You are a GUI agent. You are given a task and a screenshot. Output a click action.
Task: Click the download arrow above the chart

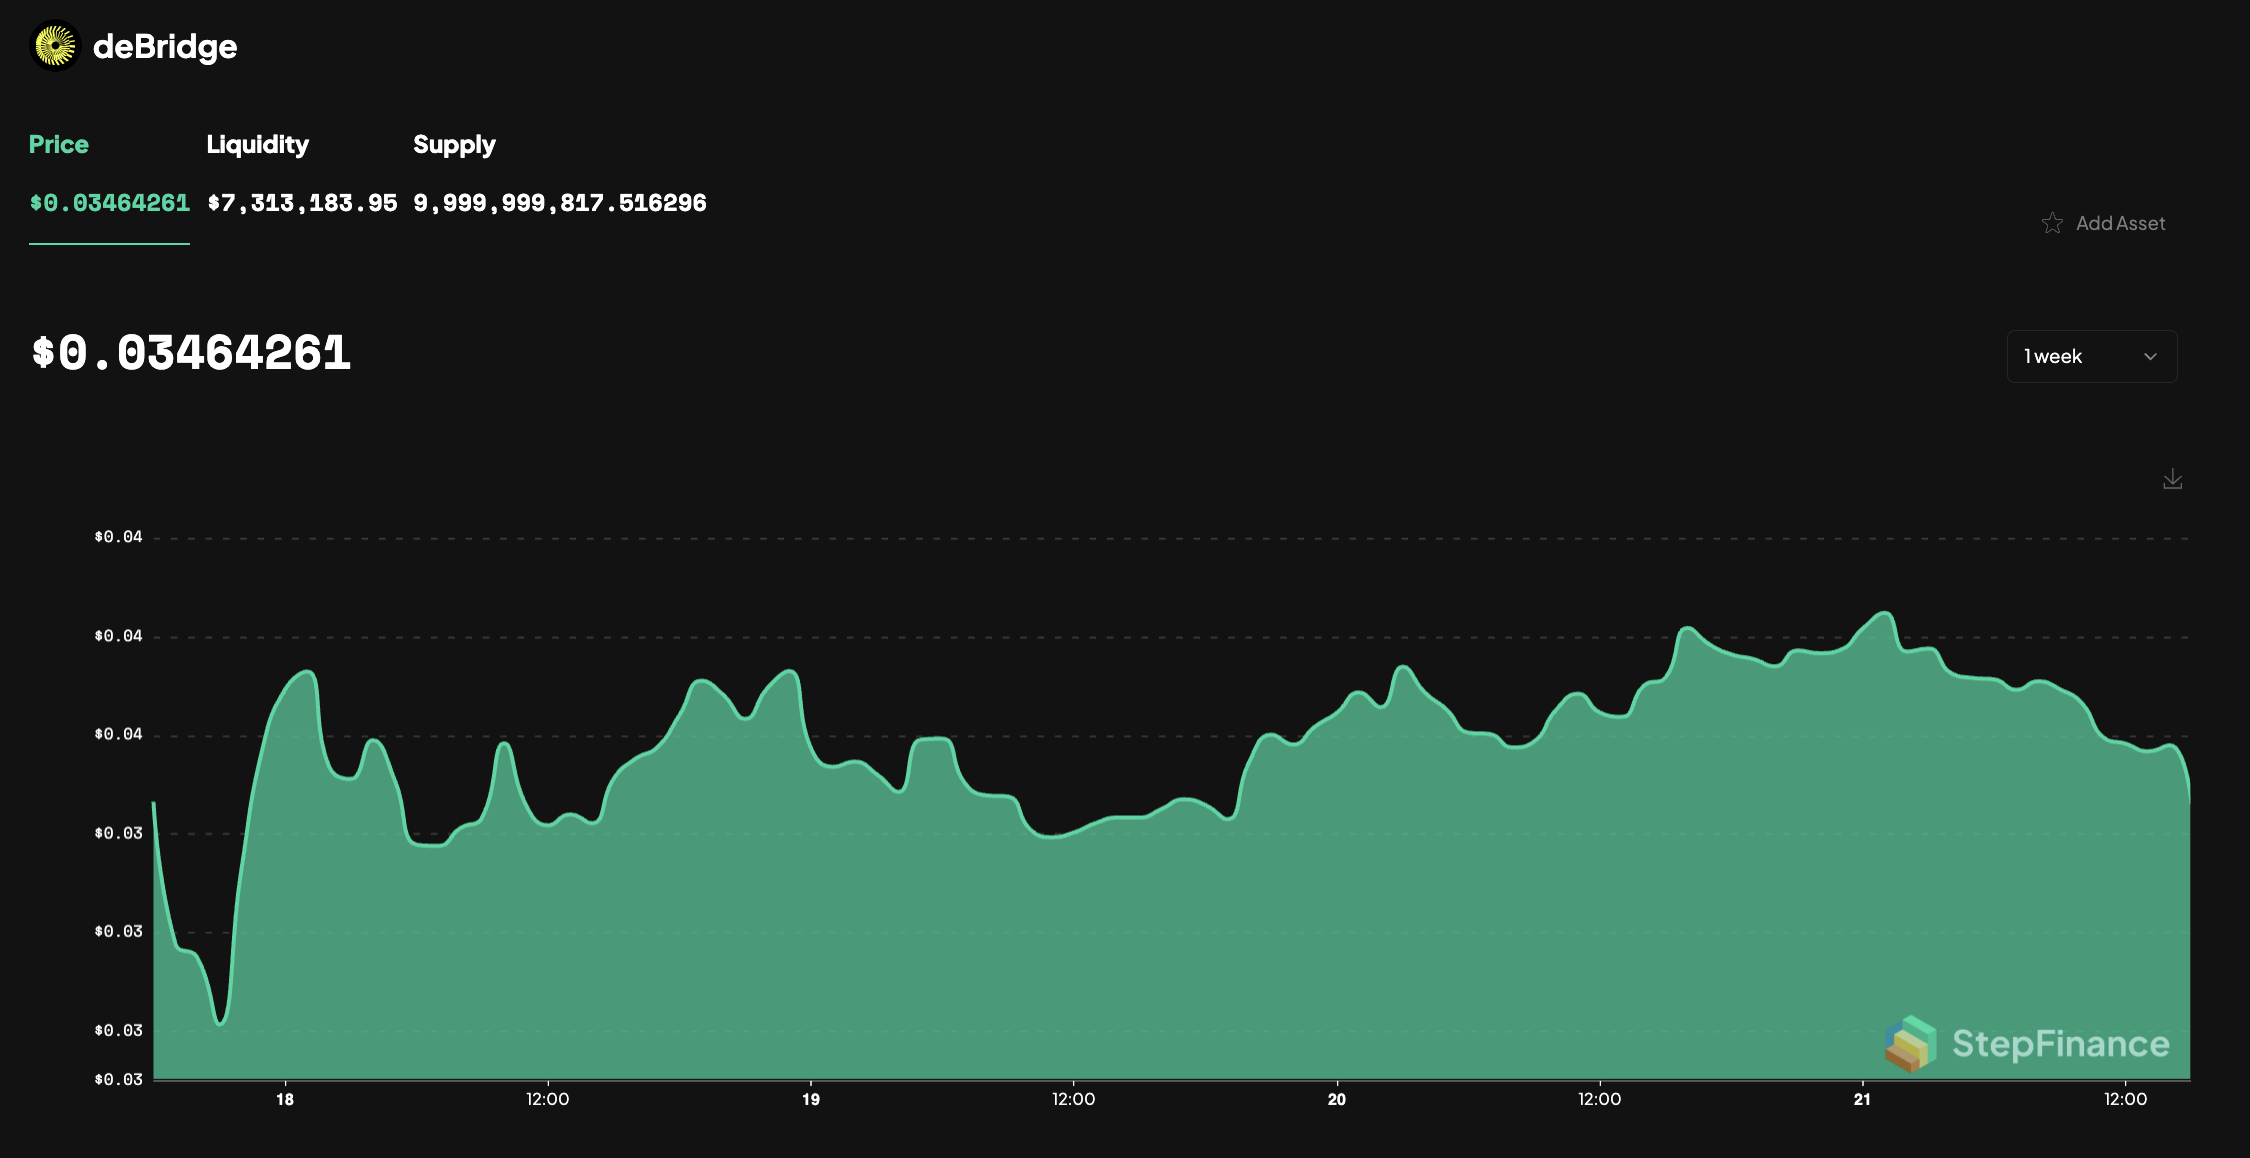(x=2172, y=479)
